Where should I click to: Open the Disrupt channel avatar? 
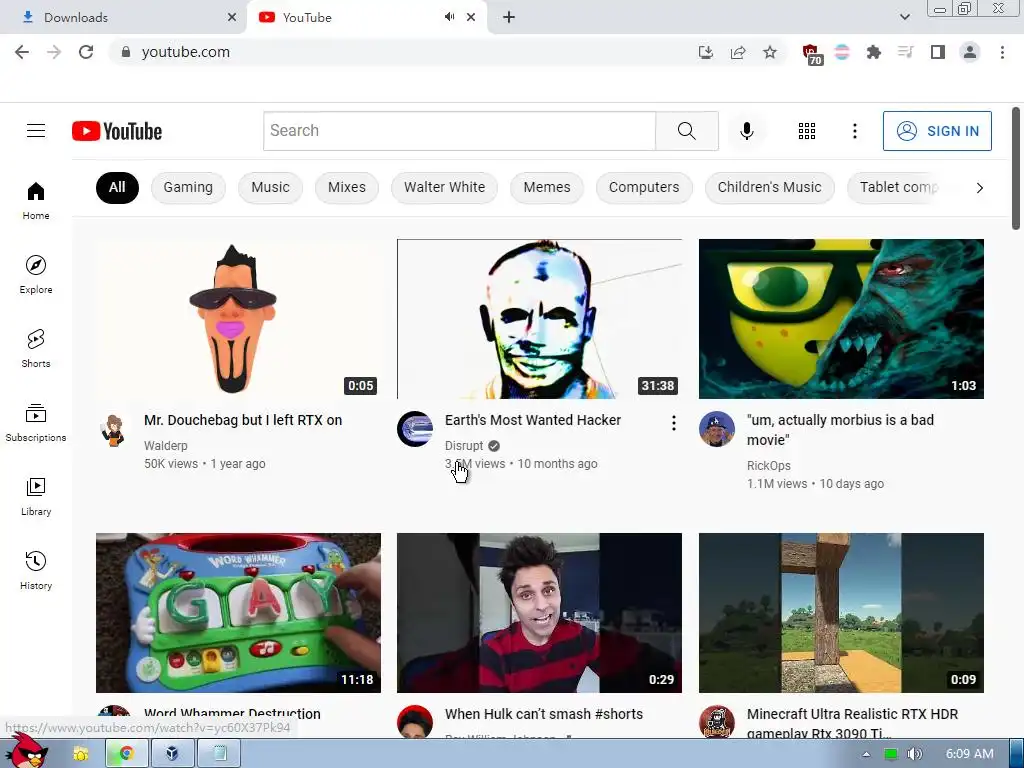[415, 429]
